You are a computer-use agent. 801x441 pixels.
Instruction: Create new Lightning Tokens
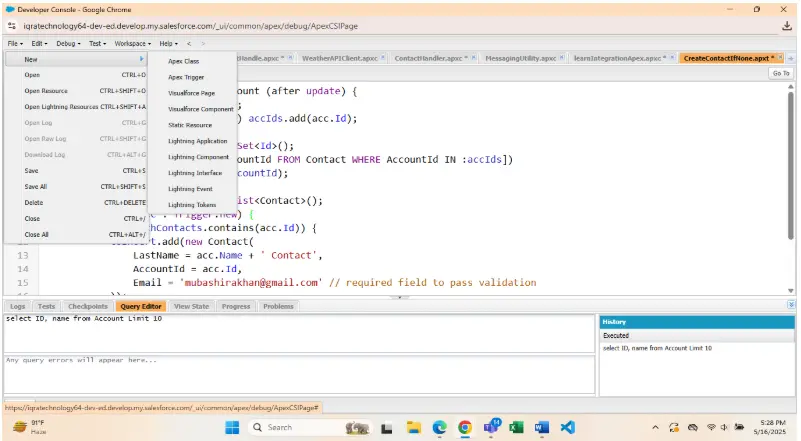193,204
